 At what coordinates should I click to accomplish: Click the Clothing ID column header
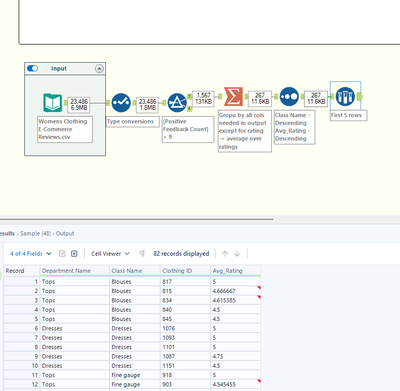[x=185, y=271]
